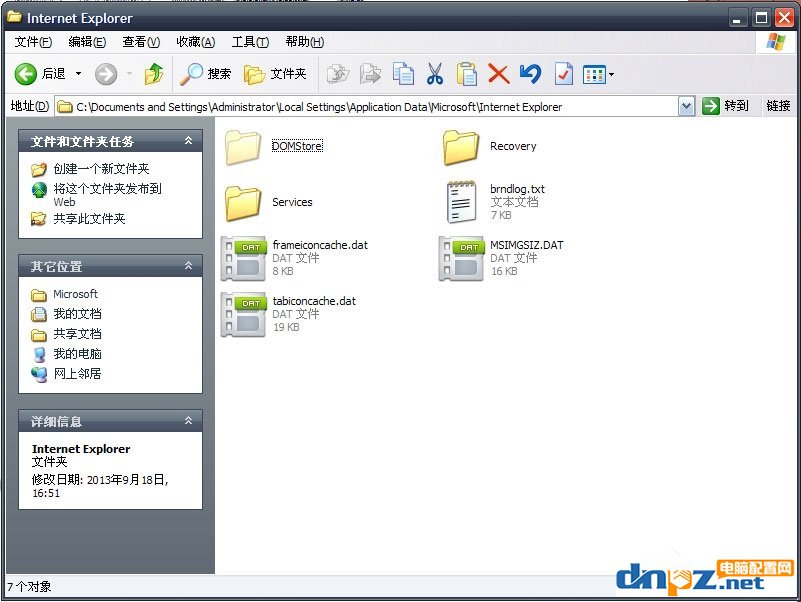Go up one folder level
Viewport: 801px width, 602px height.
[154, 75]
